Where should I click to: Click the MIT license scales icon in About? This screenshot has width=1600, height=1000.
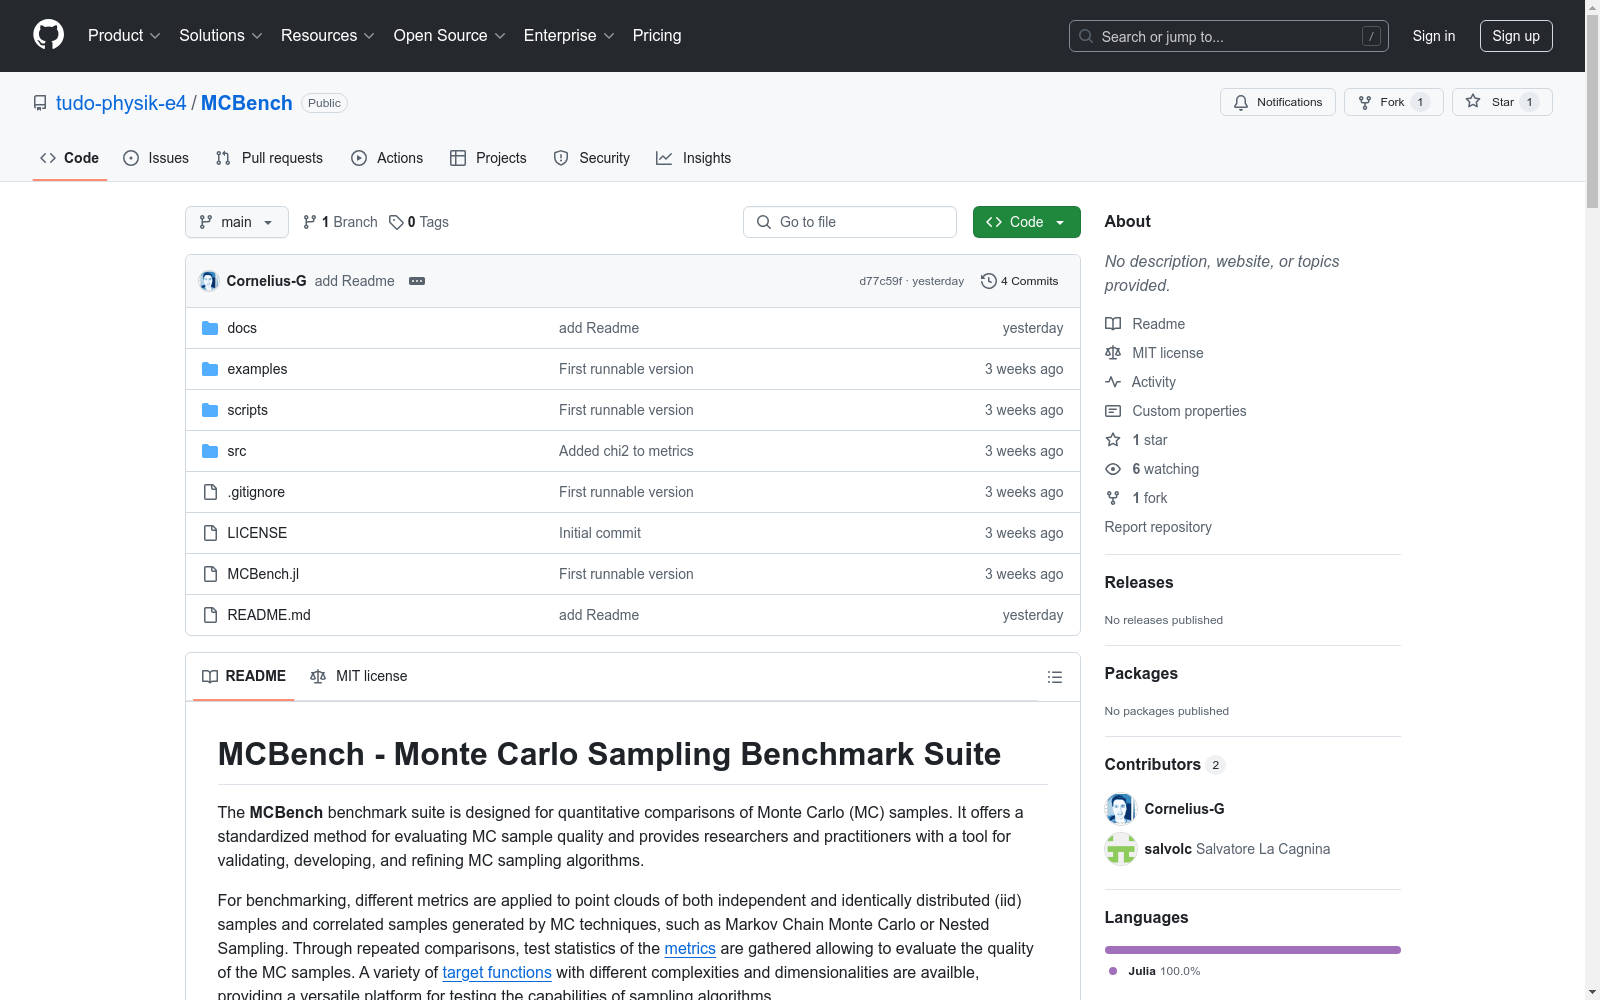pyautogui.click(x=1113, y=353)
